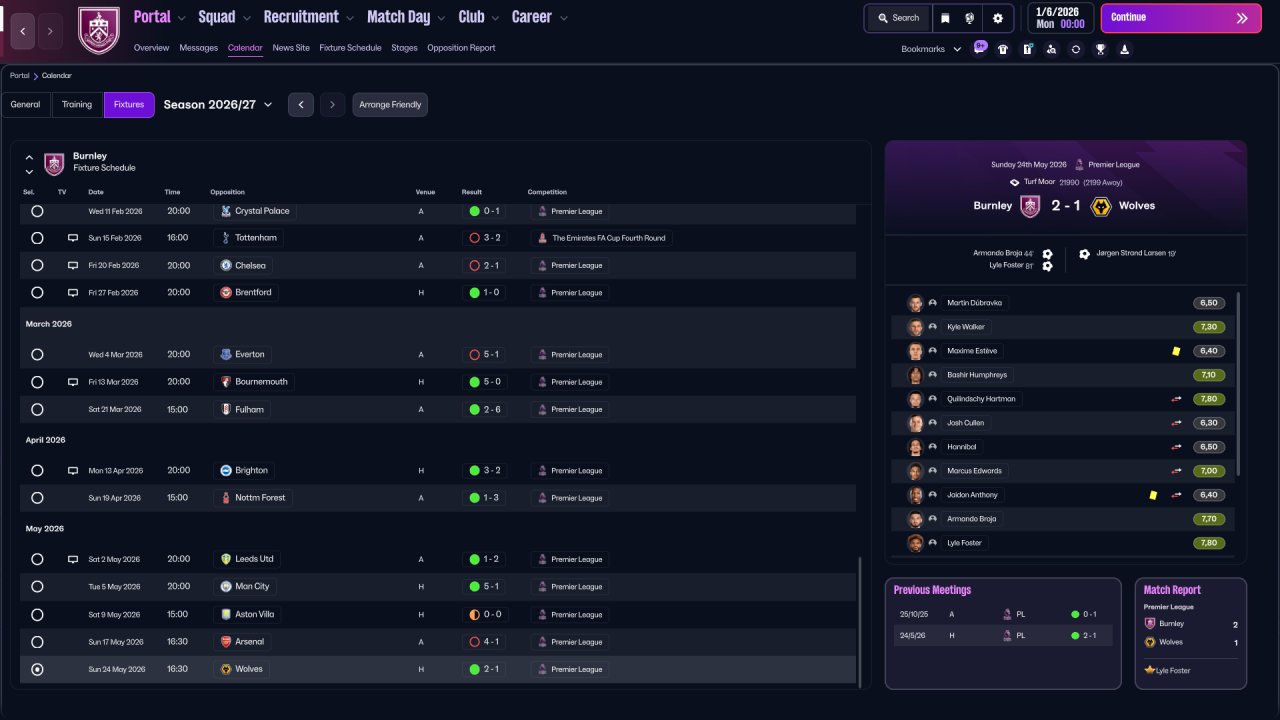Open the globe icon in the top bar

[970, 18]
